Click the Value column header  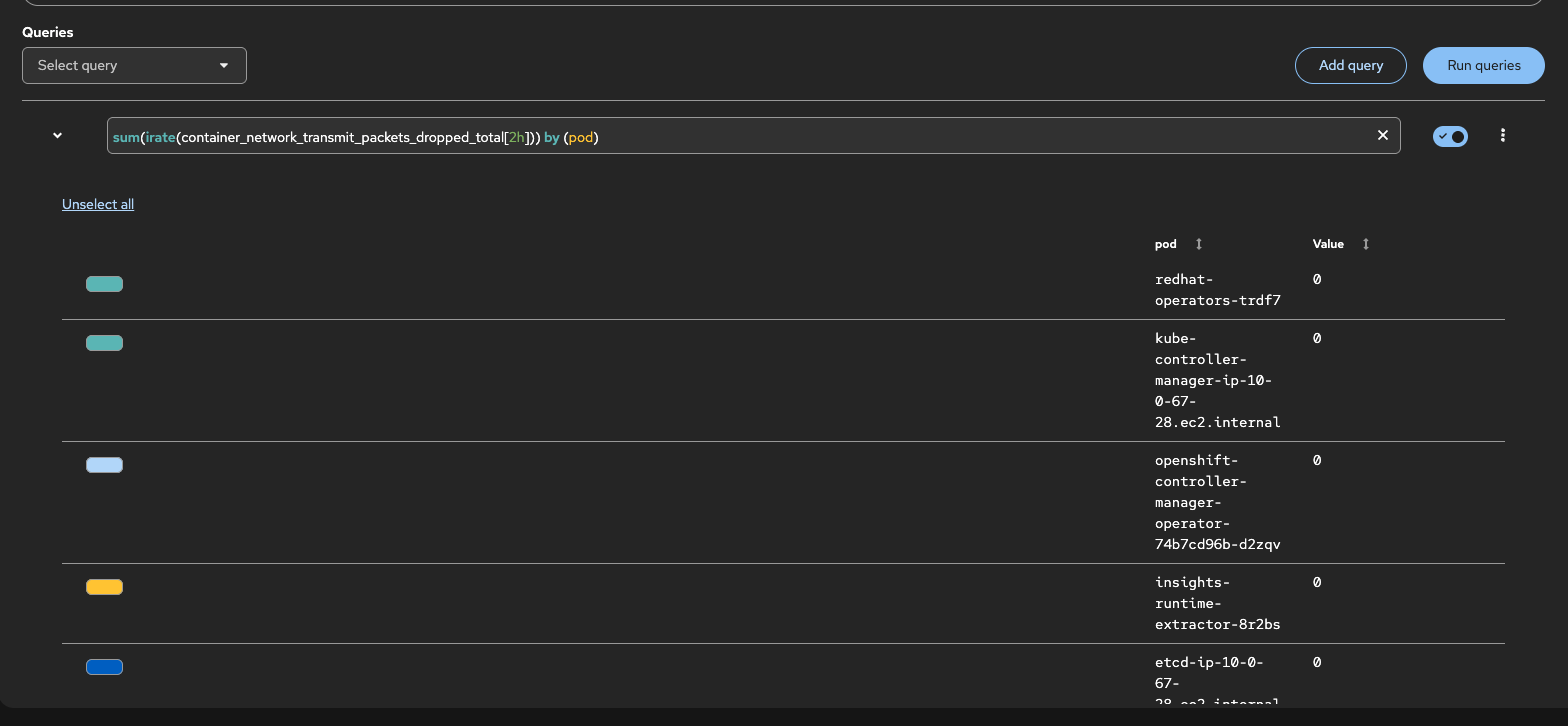[x=1328, y=244]
